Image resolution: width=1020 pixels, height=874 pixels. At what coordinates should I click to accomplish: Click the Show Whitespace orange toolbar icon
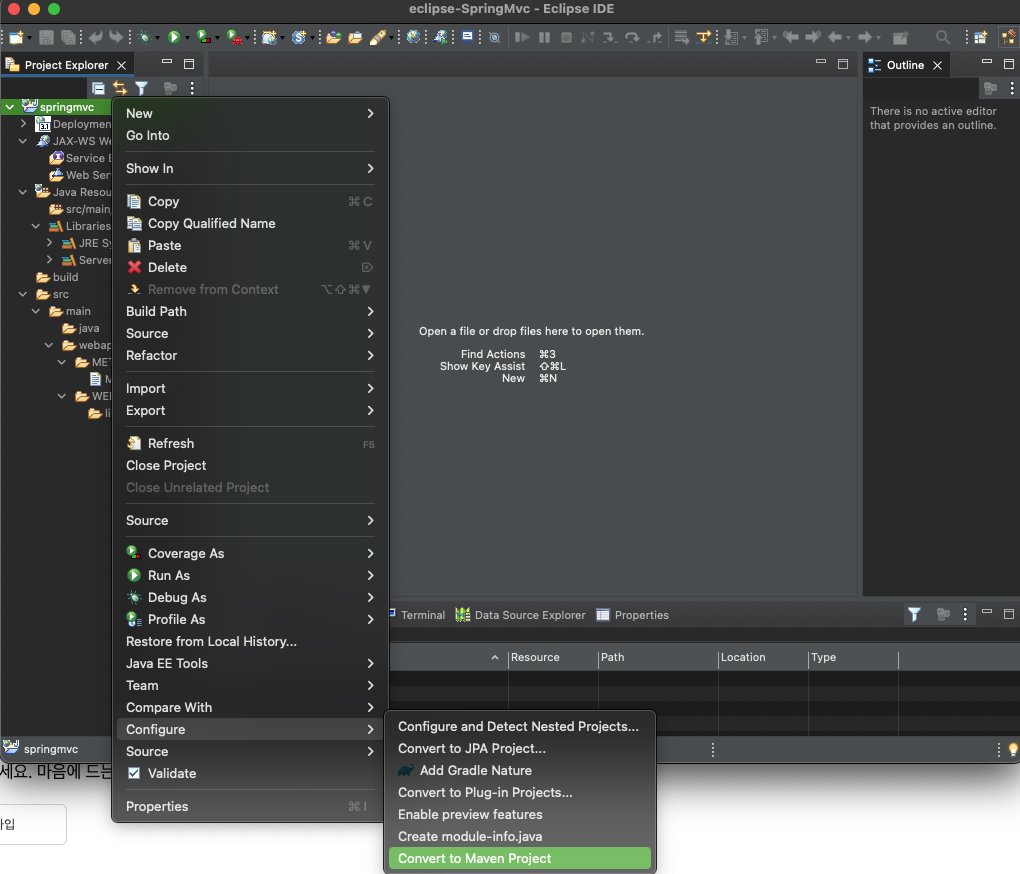click(703, 37)
